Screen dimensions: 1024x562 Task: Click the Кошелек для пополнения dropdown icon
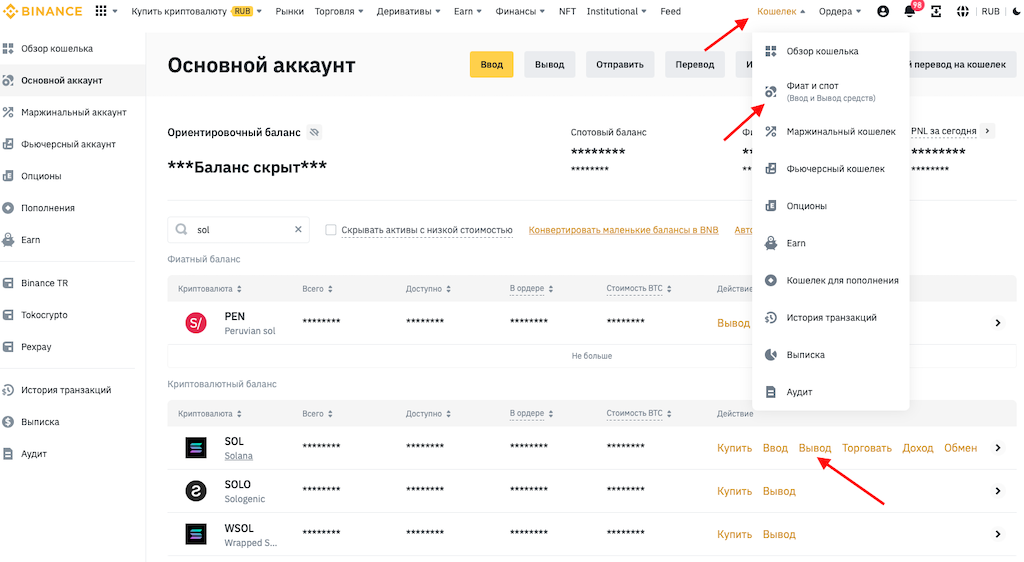coord(771,280)
